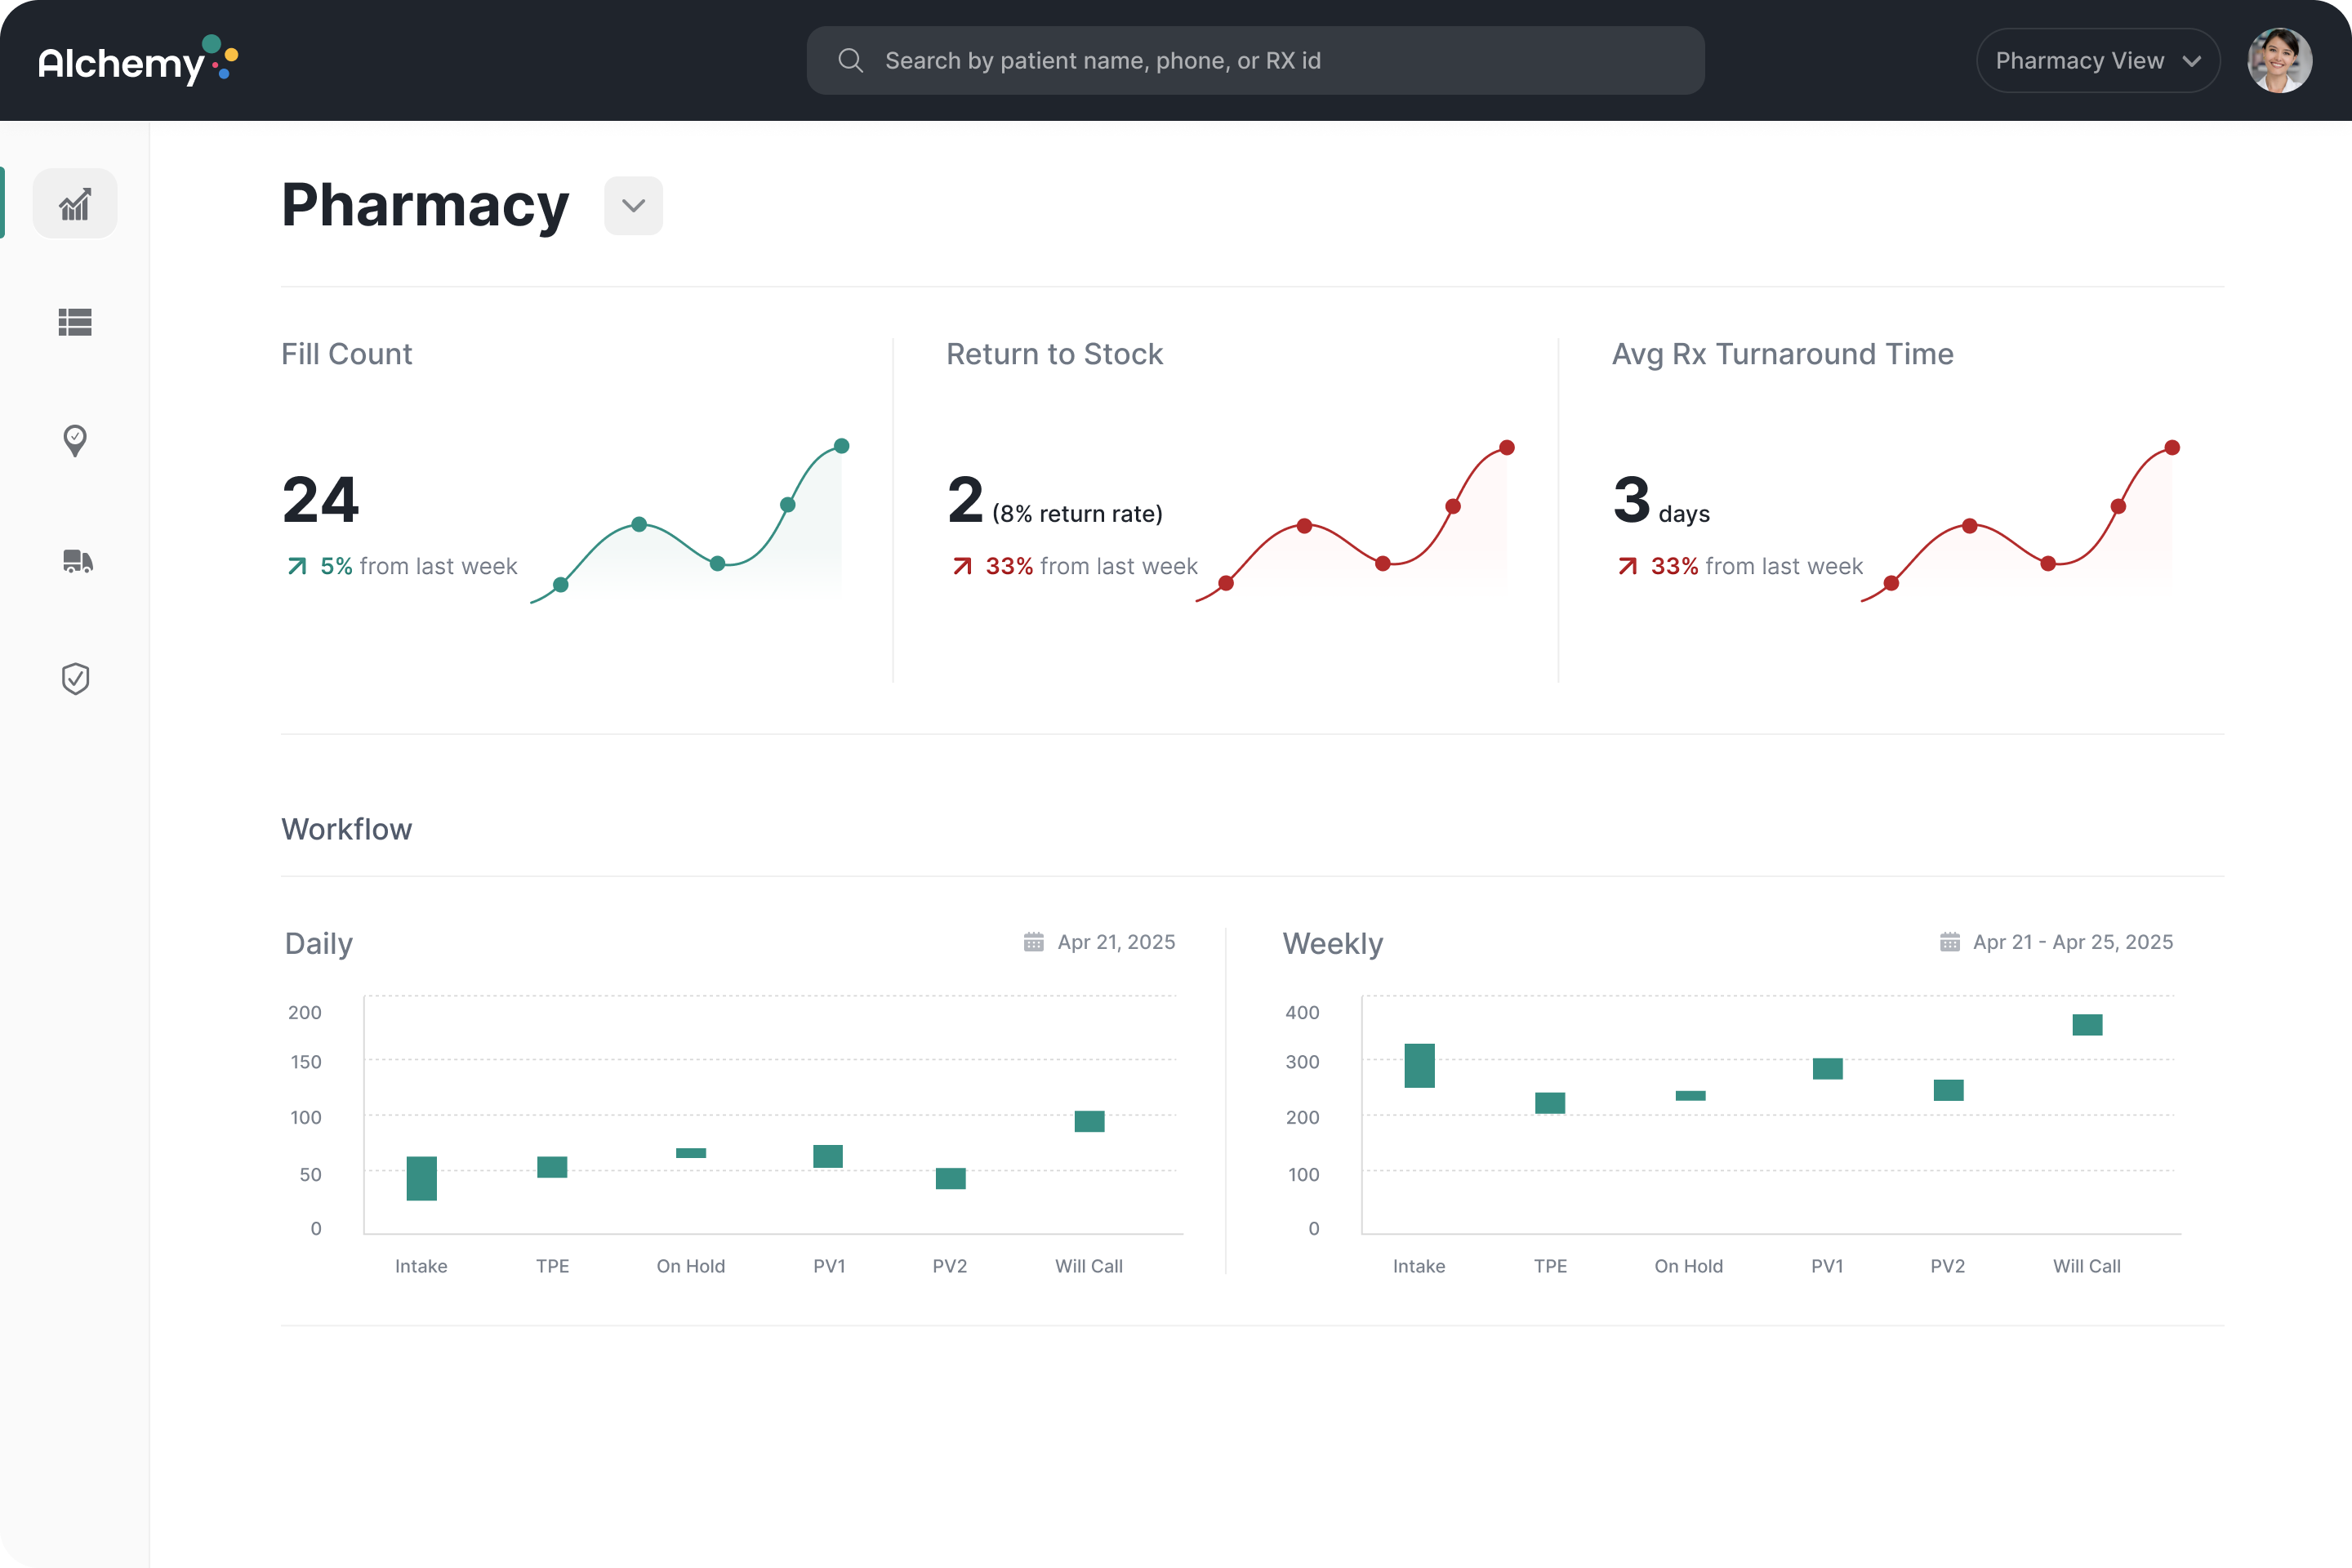2352x1568 pixels.
Task: Open the list view sidebar icon
Action: 75,322
